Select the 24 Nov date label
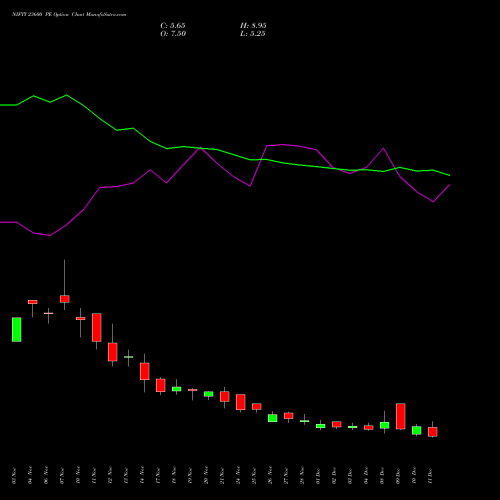Viewport: 500px width, 500px height. coord(238,476)
